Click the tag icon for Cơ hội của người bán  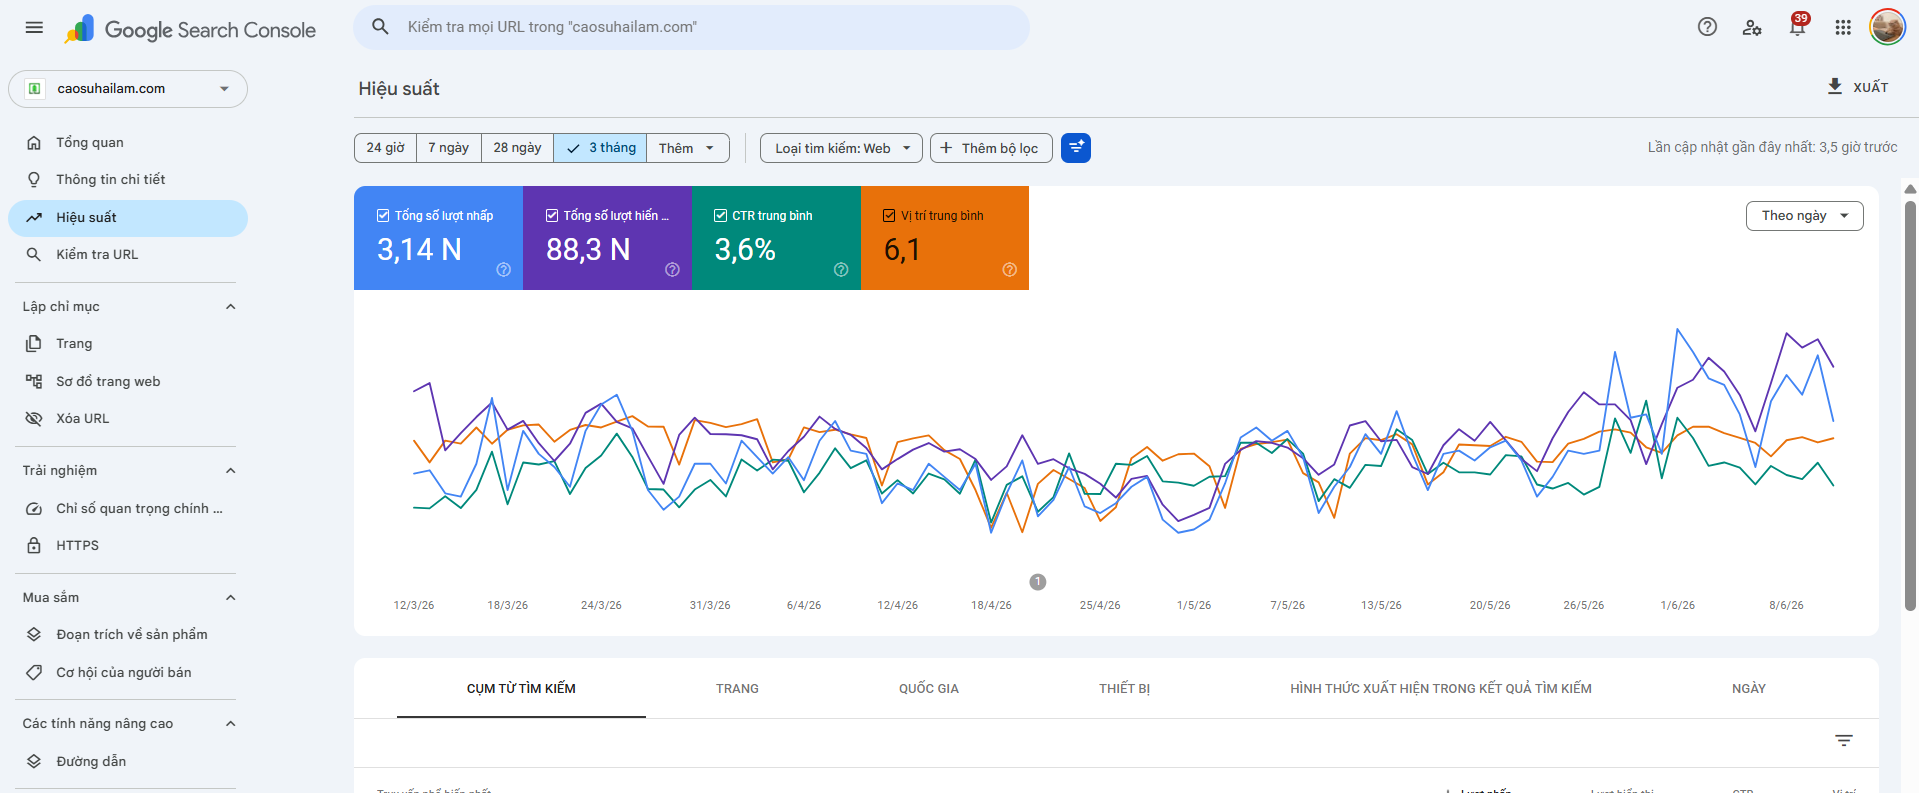(34, 672)
